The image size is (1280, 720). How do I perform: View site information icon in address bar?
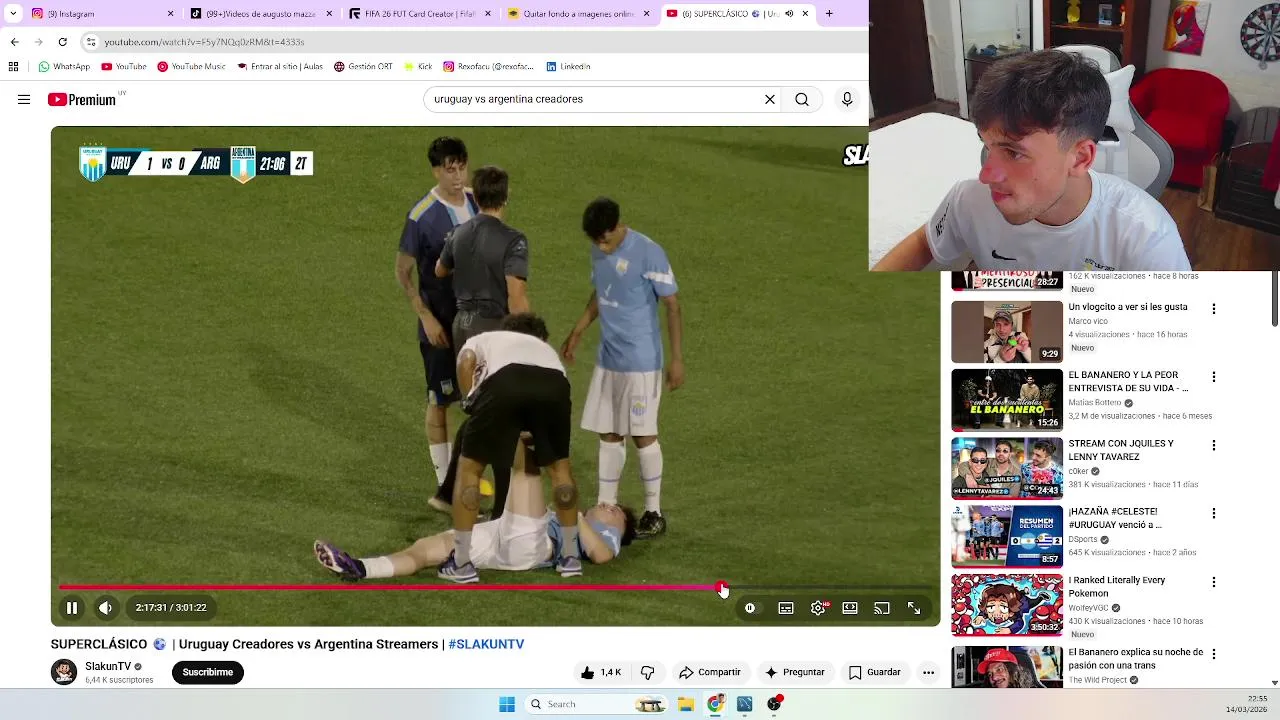tap(91, 42)
